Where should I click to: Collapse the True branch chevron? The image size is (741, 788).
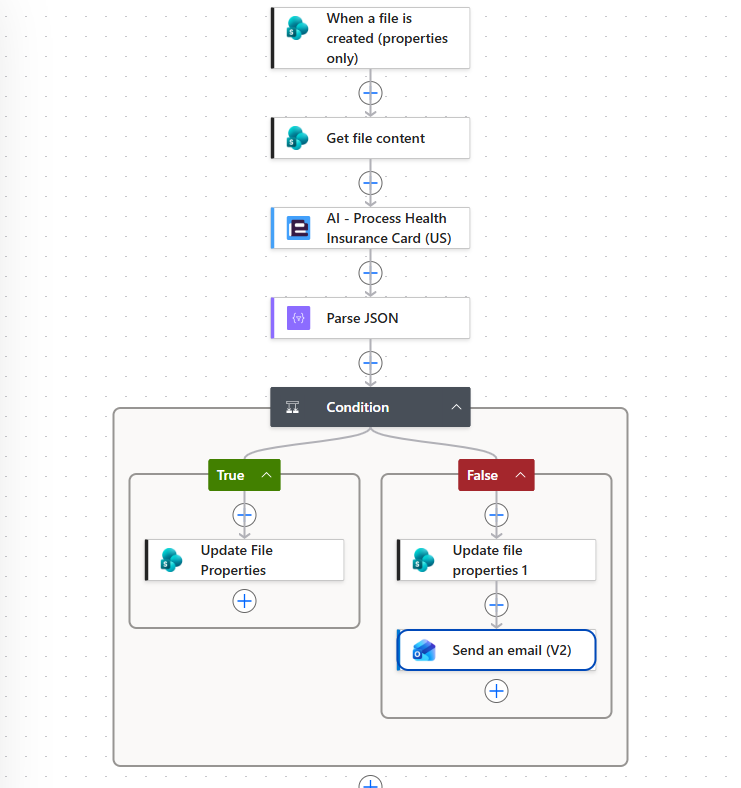266,475
